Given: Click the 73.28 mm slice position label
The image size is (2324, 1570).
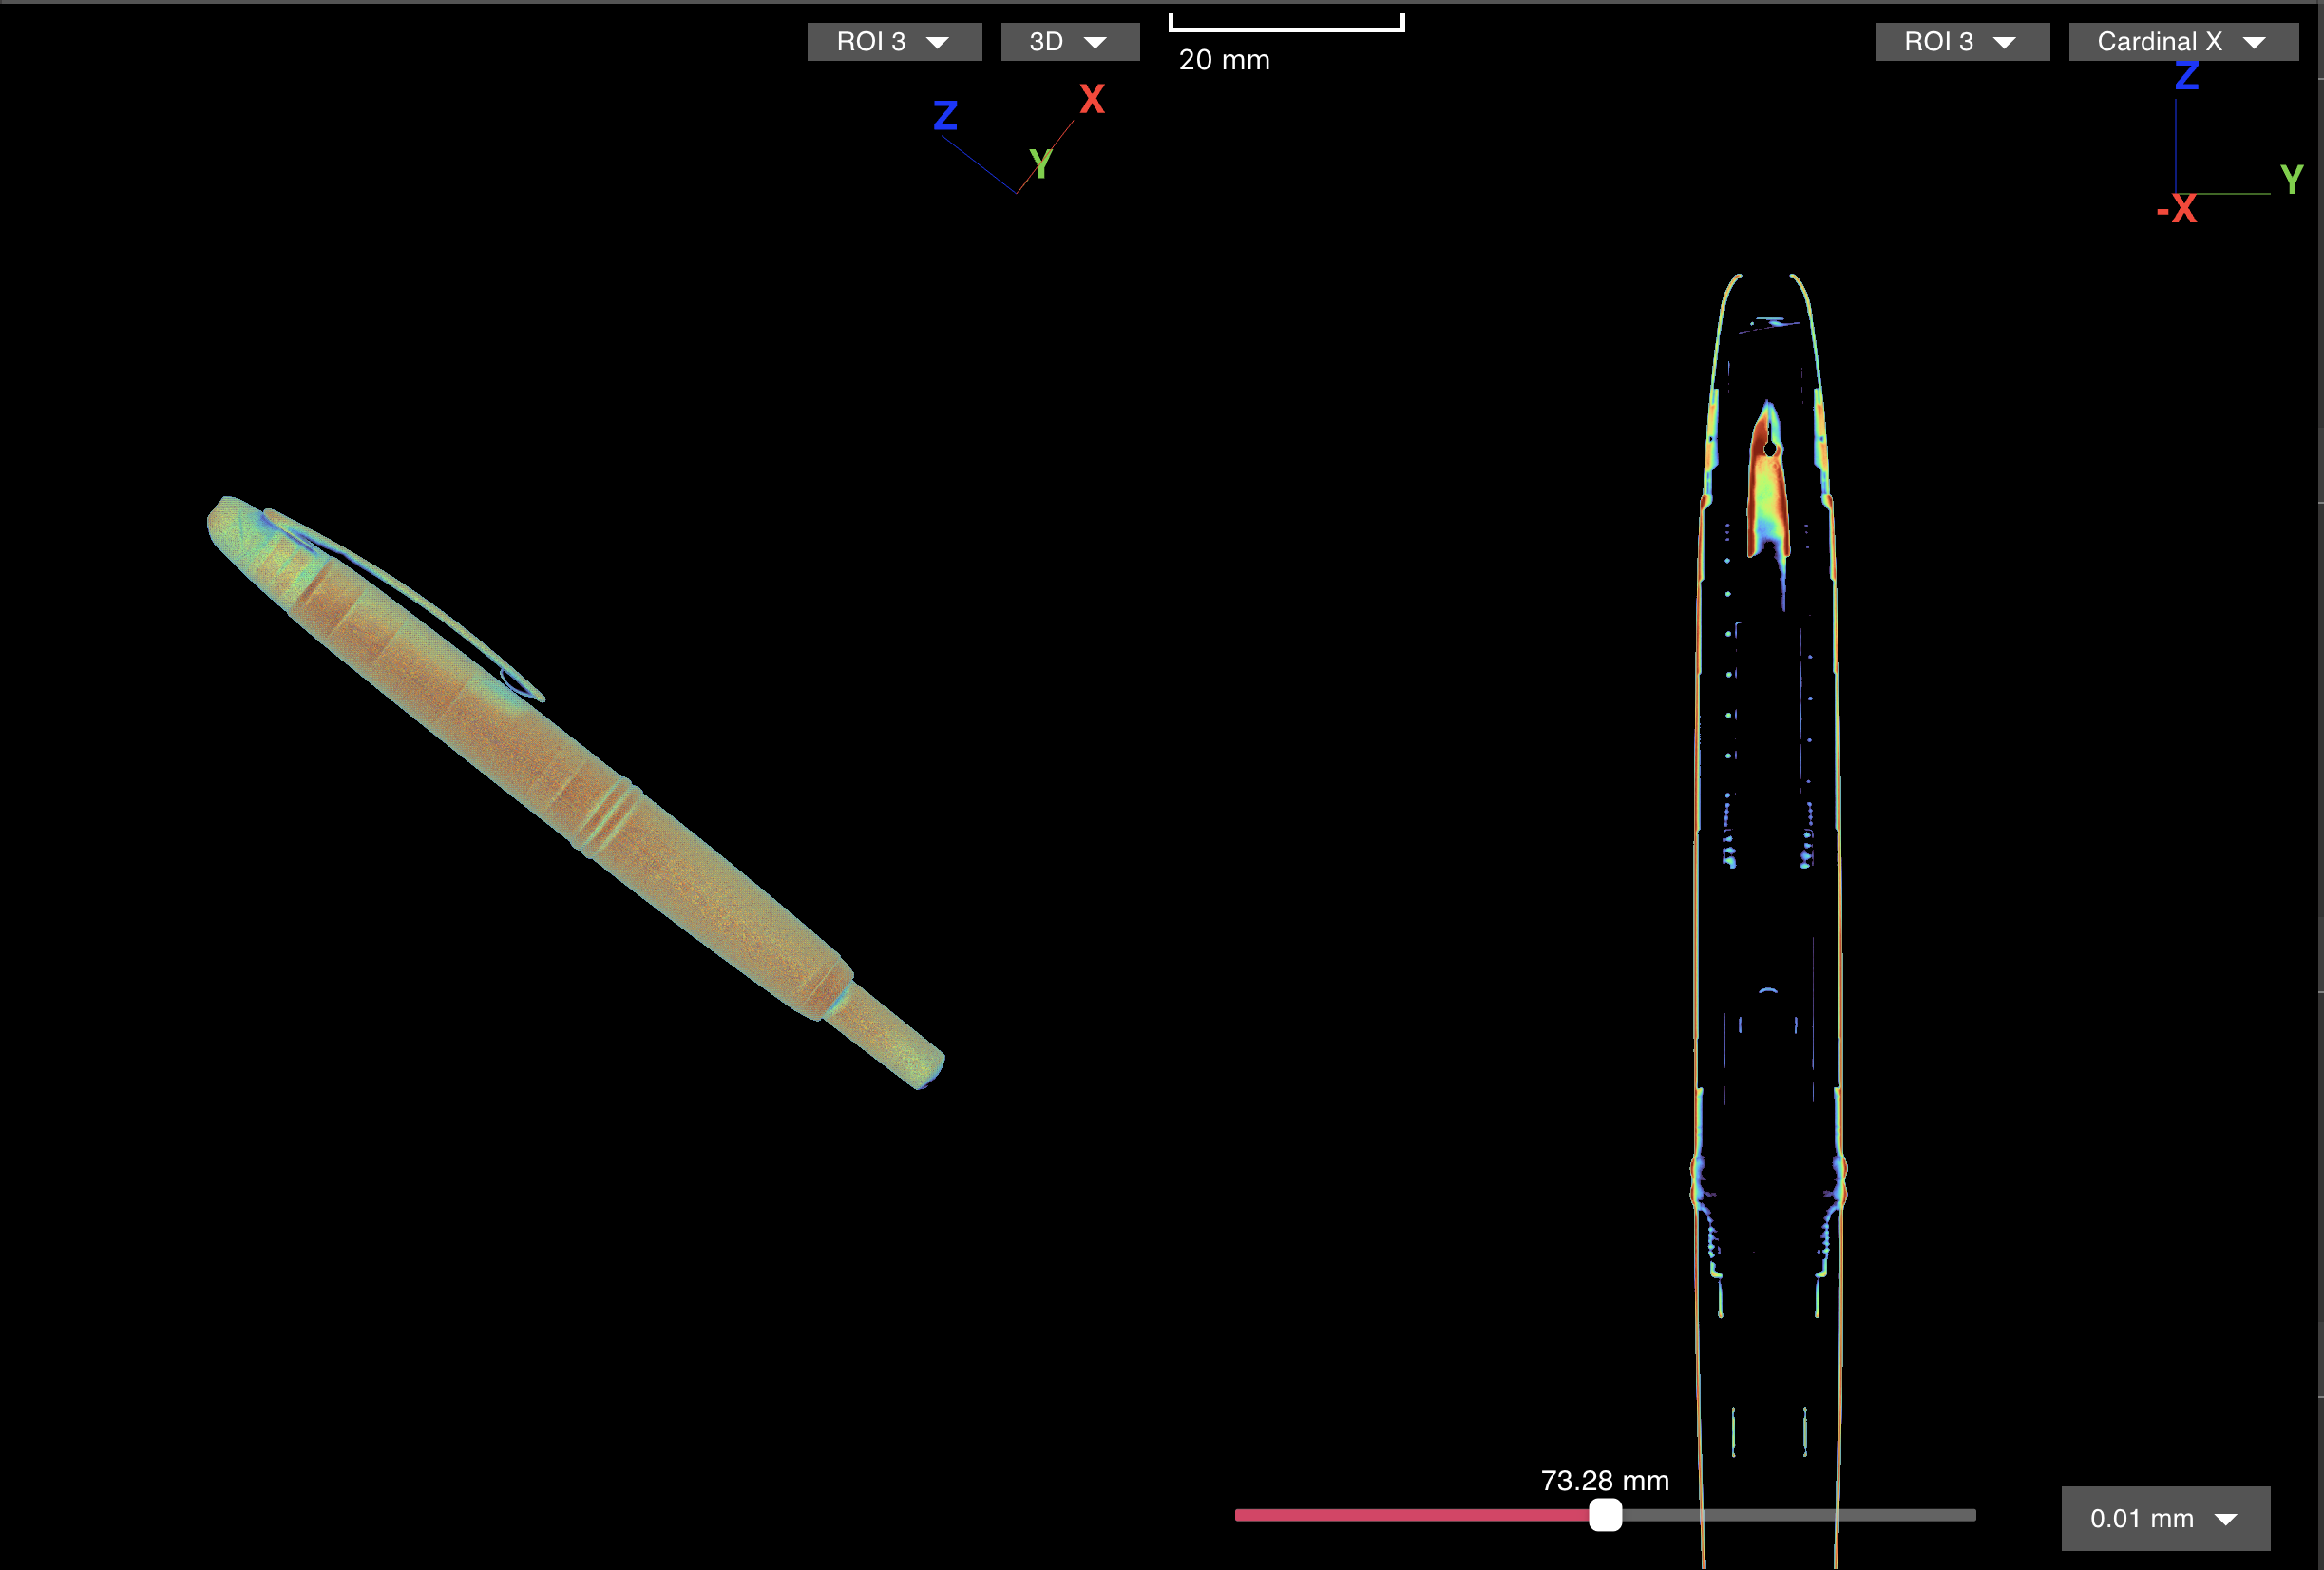Looking at the screenshot, I should (x=1604, y=1480).
